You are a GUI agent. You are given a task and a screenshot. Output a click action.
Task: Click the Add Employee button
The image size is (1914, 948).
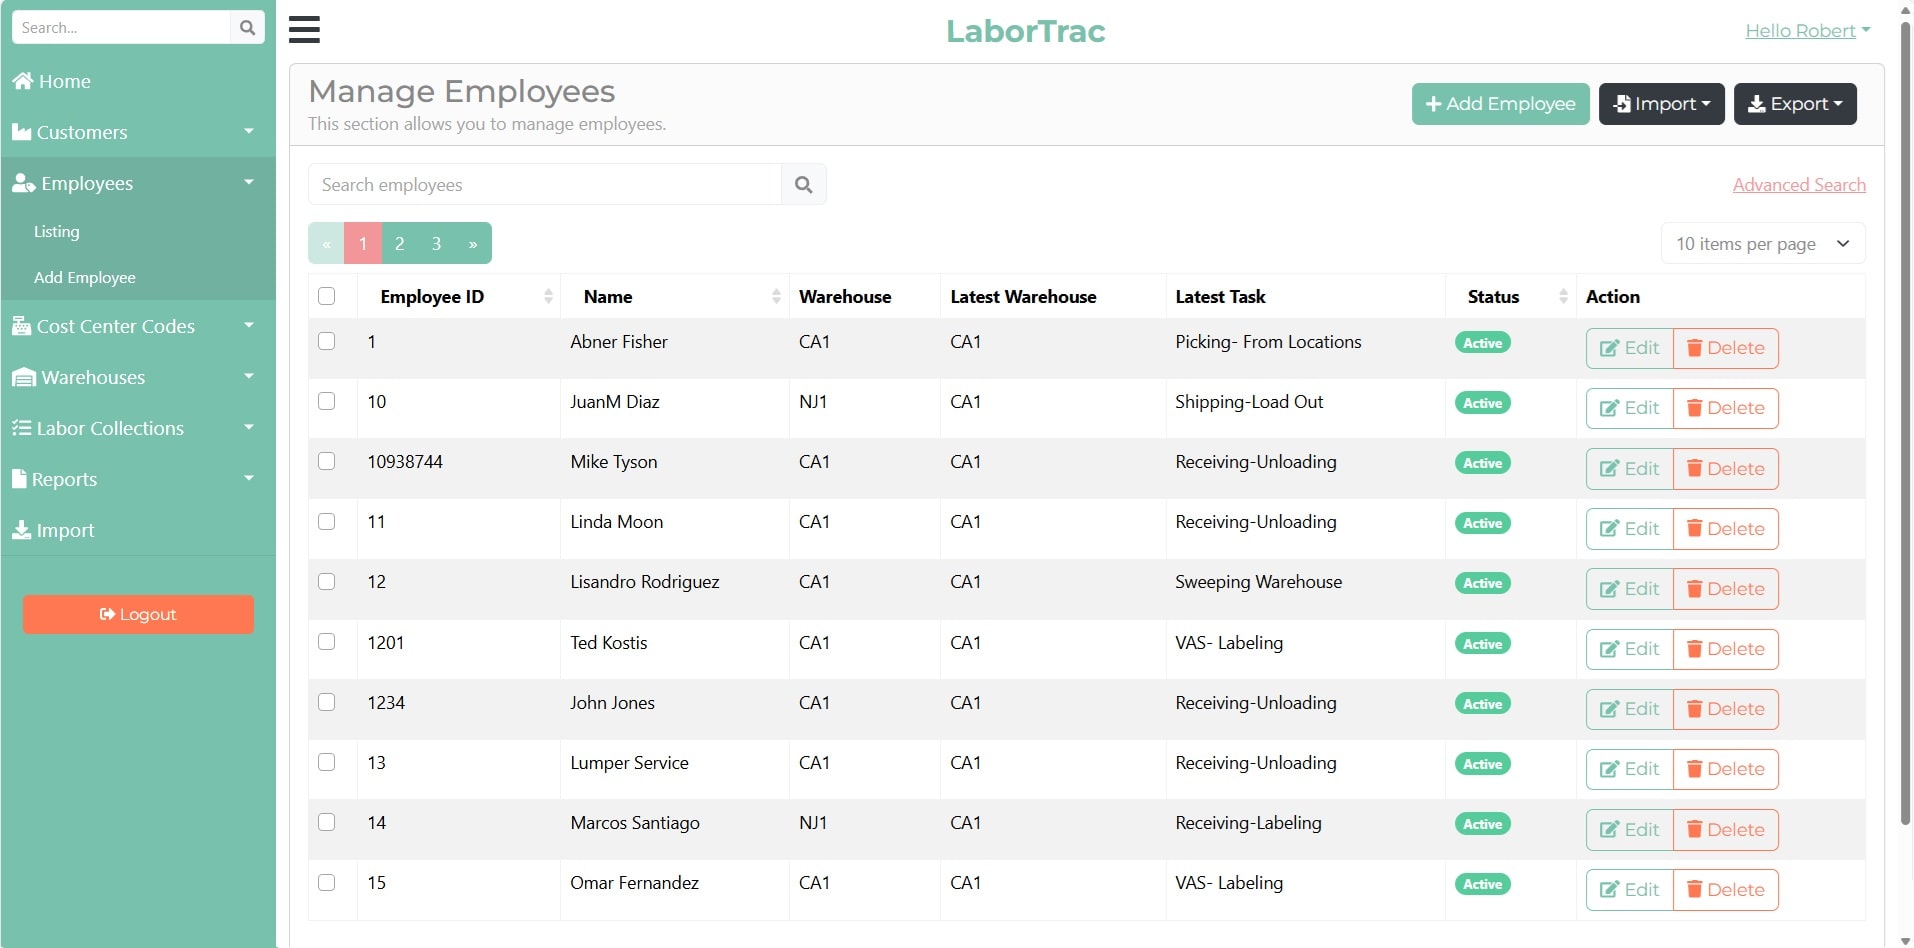[x=1499, y=104]
